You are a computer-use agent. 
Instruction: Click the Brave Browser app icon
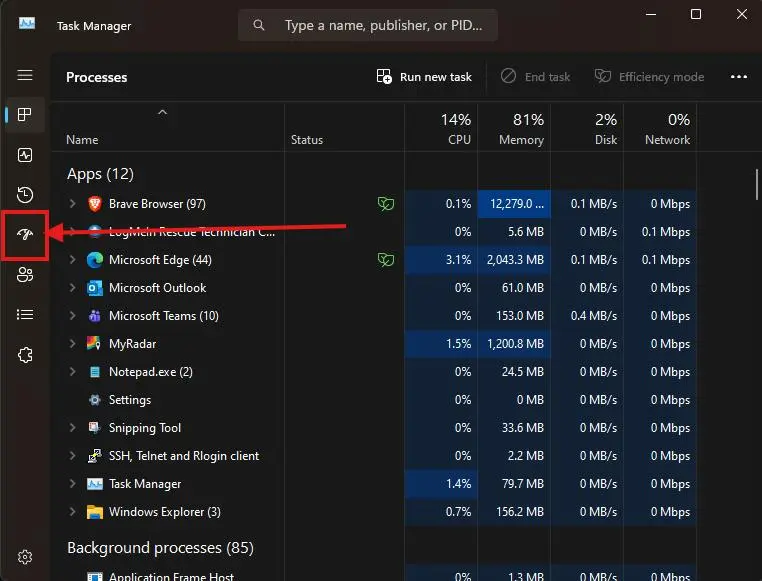click(x=95, y=204)
